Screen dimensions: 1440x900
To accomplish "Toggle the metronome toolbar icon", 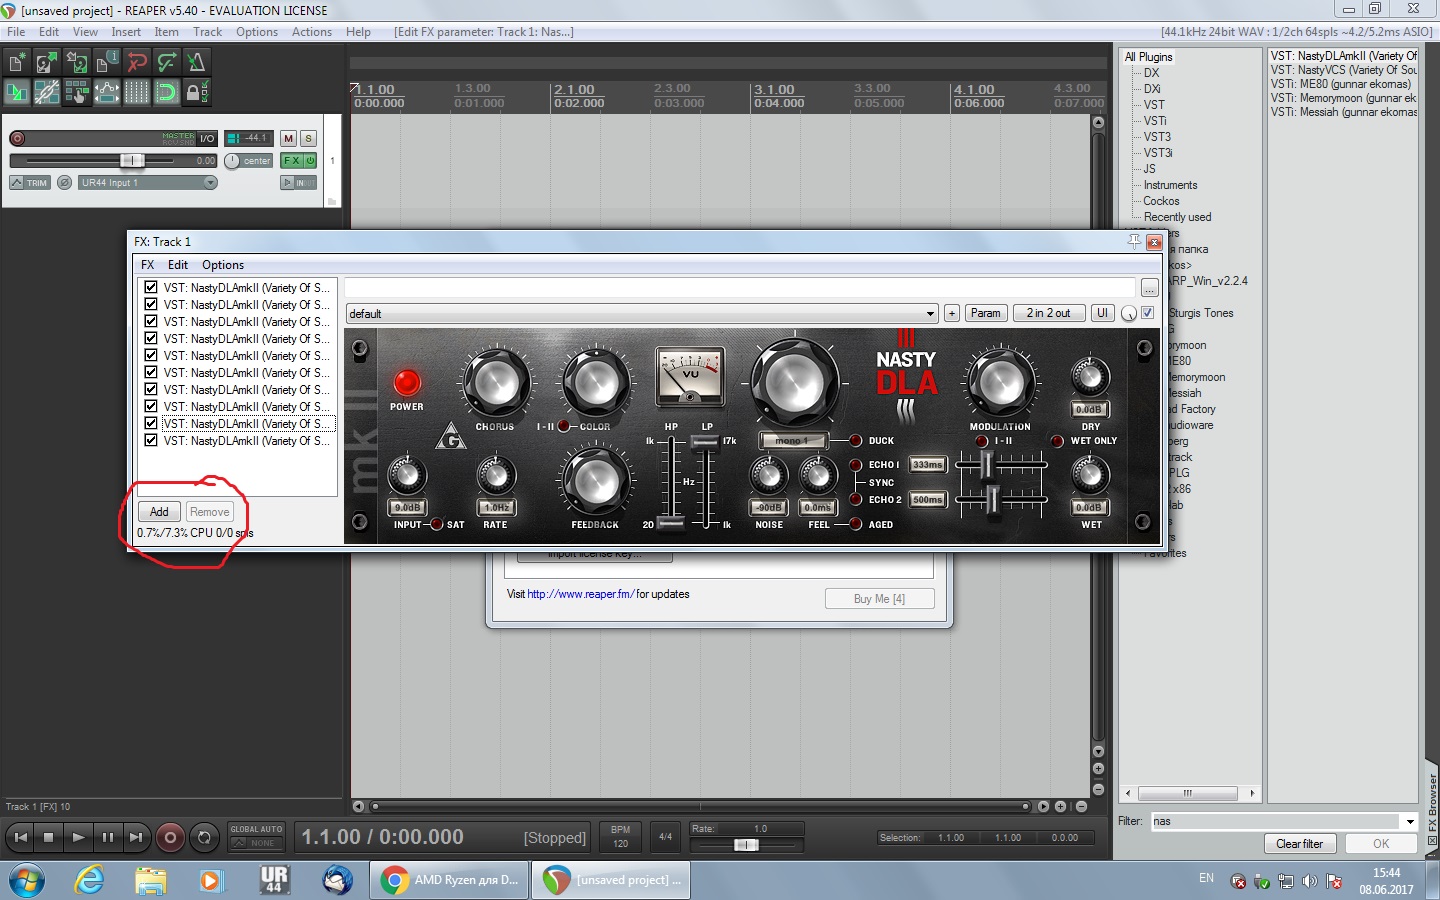I will 197,62.
